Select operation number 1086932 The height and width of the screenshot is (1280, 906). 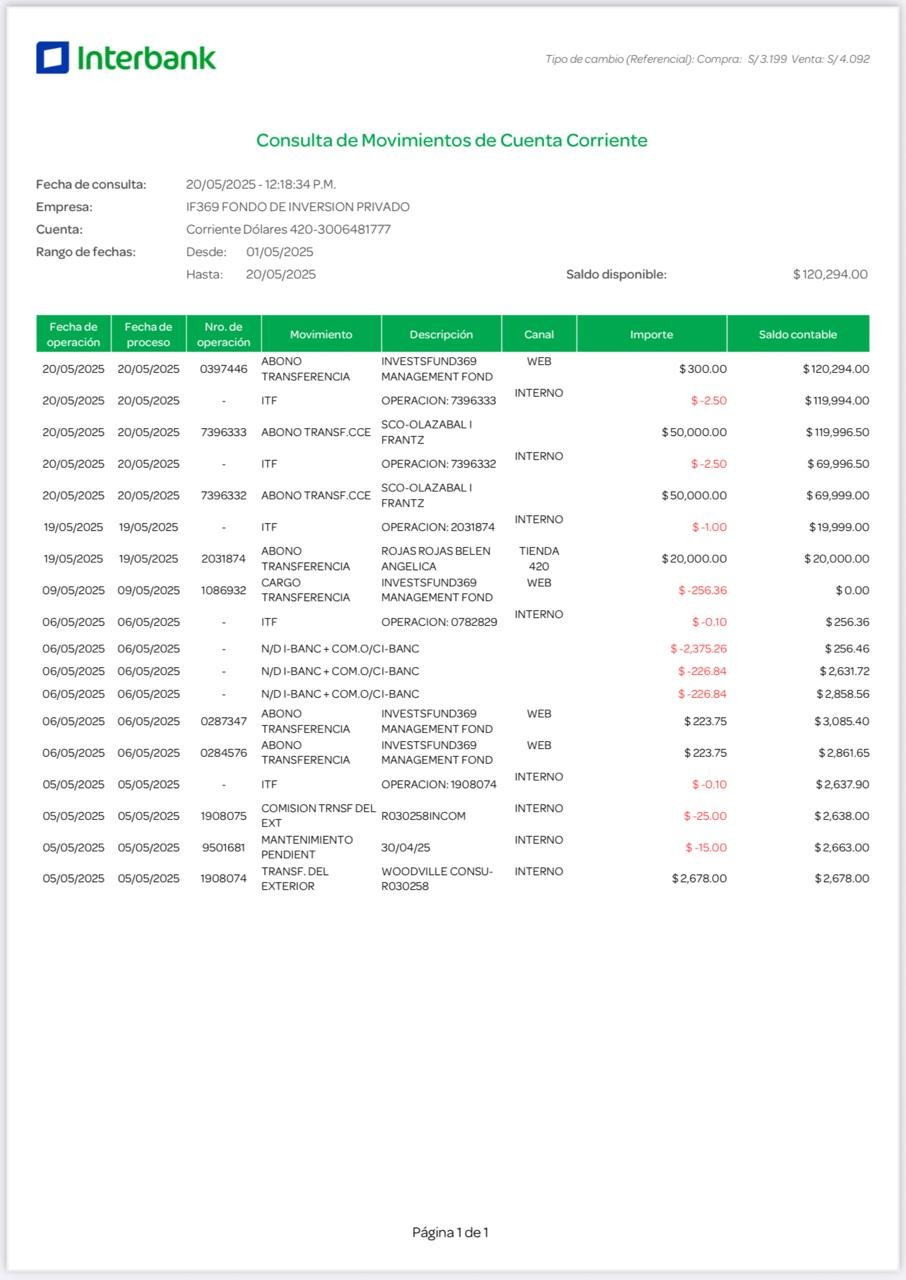point(223,590)
